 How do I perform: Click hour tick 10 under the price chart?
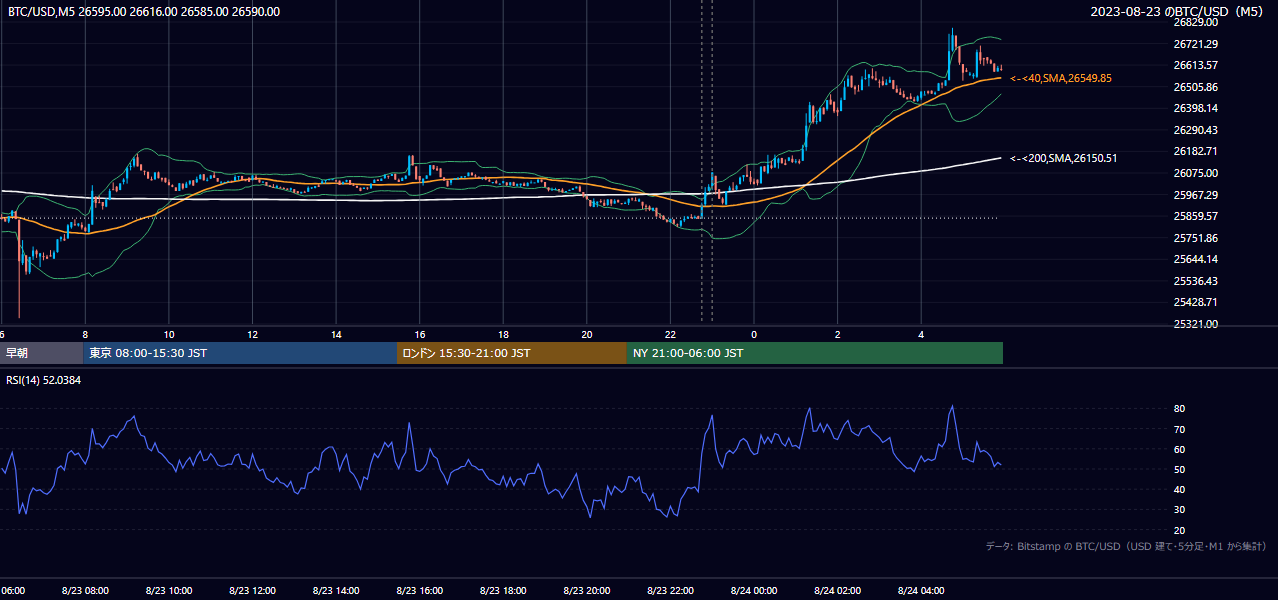point(169,335)
